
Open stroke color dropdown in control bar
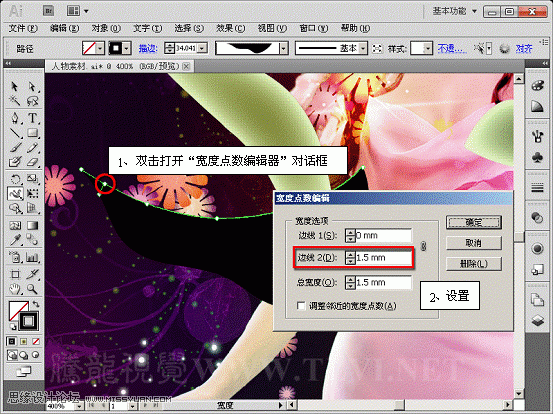[127, 48]
